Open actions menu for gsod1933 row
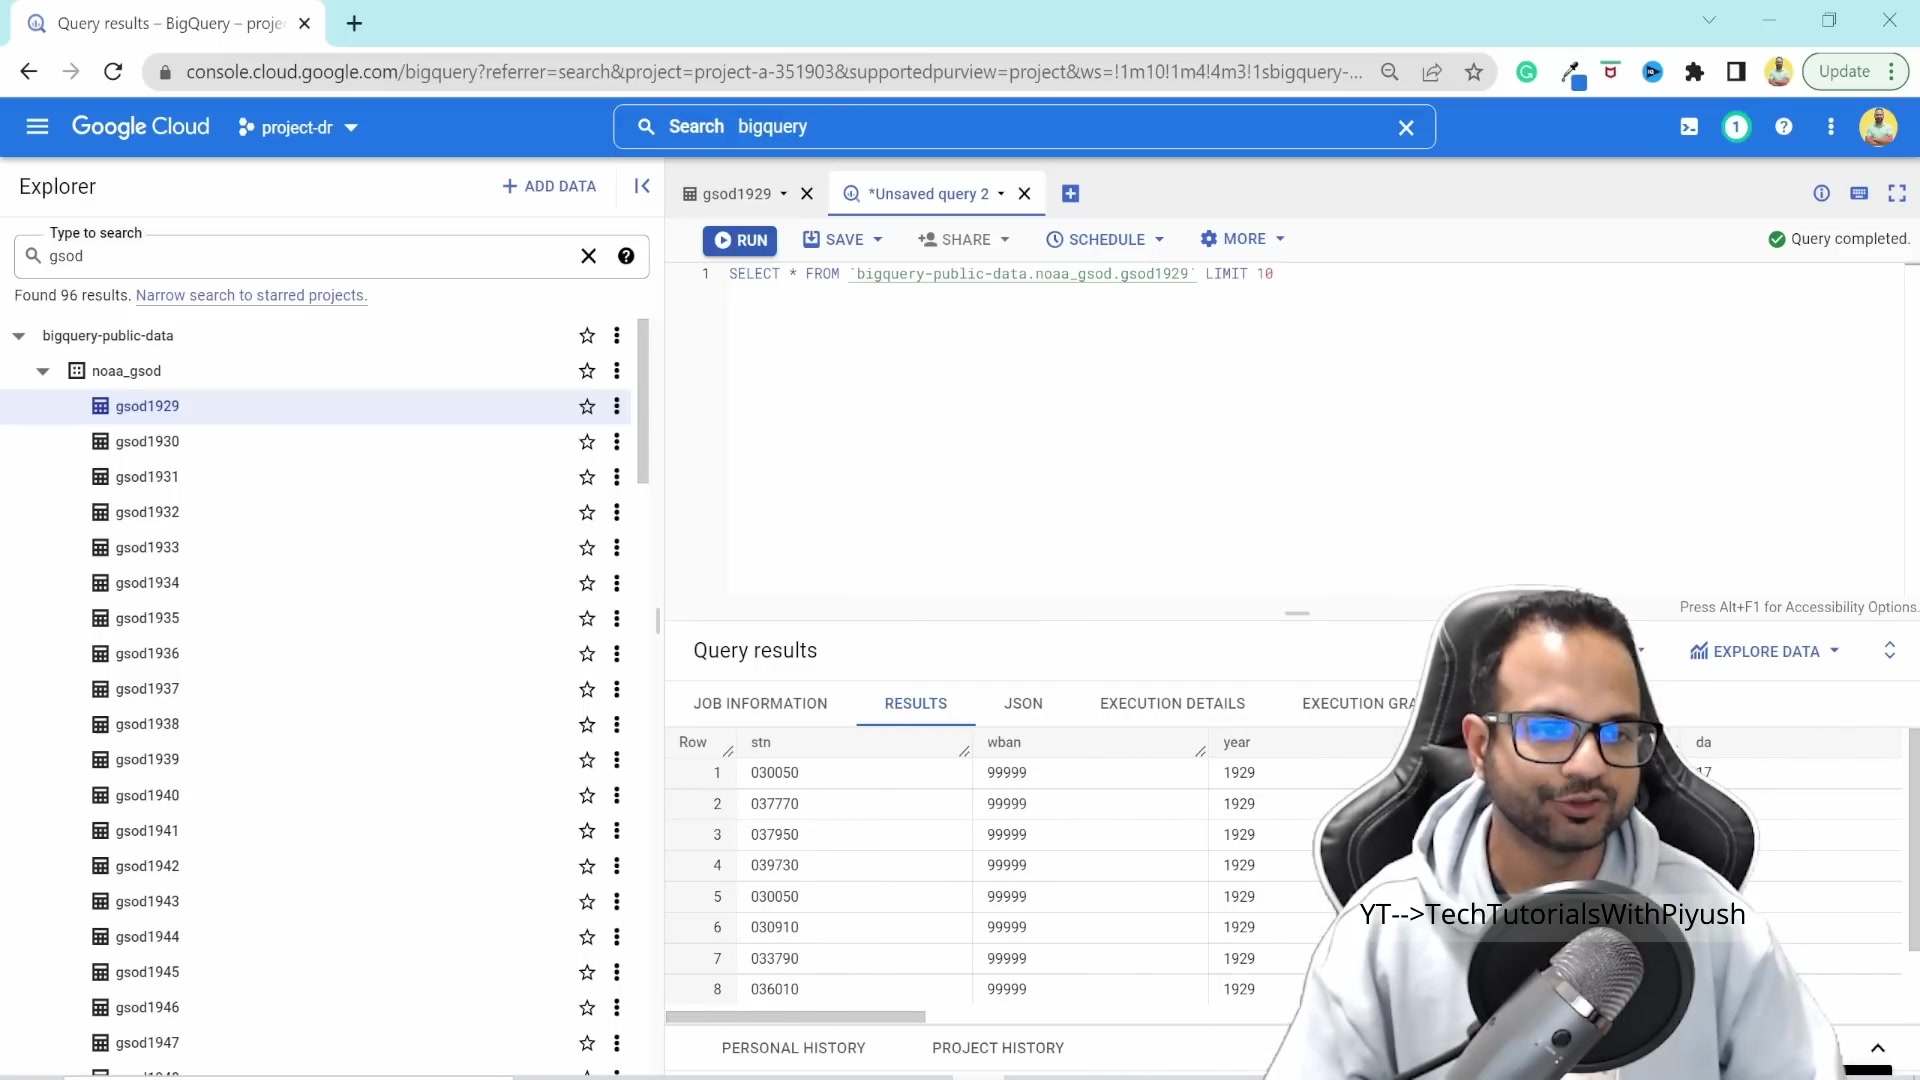This screenshot has width=1920, height=1080. pos(617,548)
